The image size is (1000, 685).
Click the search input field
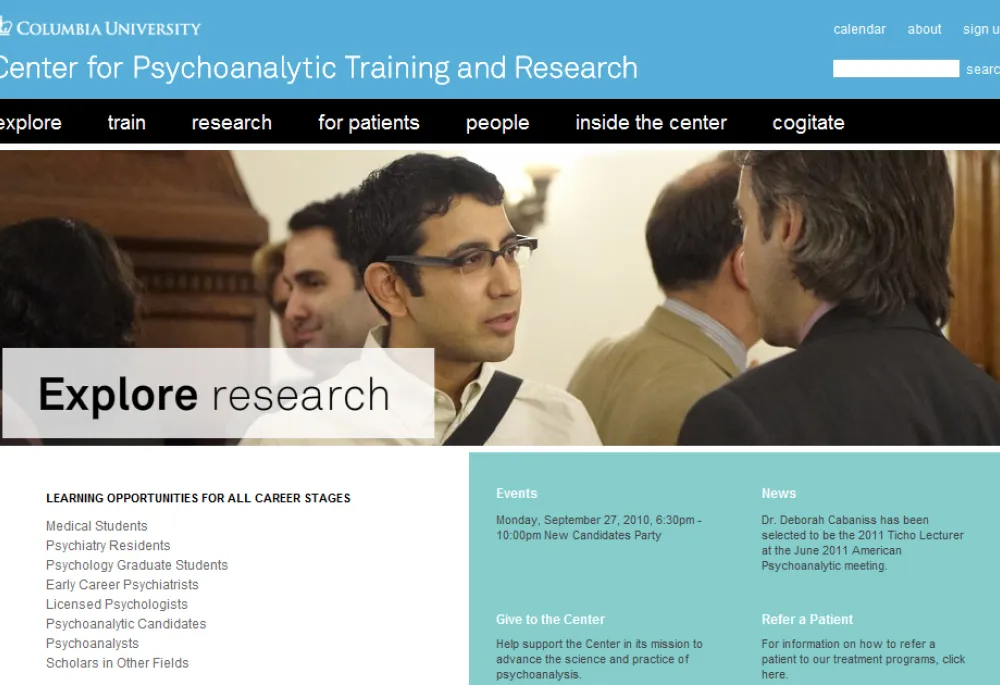click(895, 68)
